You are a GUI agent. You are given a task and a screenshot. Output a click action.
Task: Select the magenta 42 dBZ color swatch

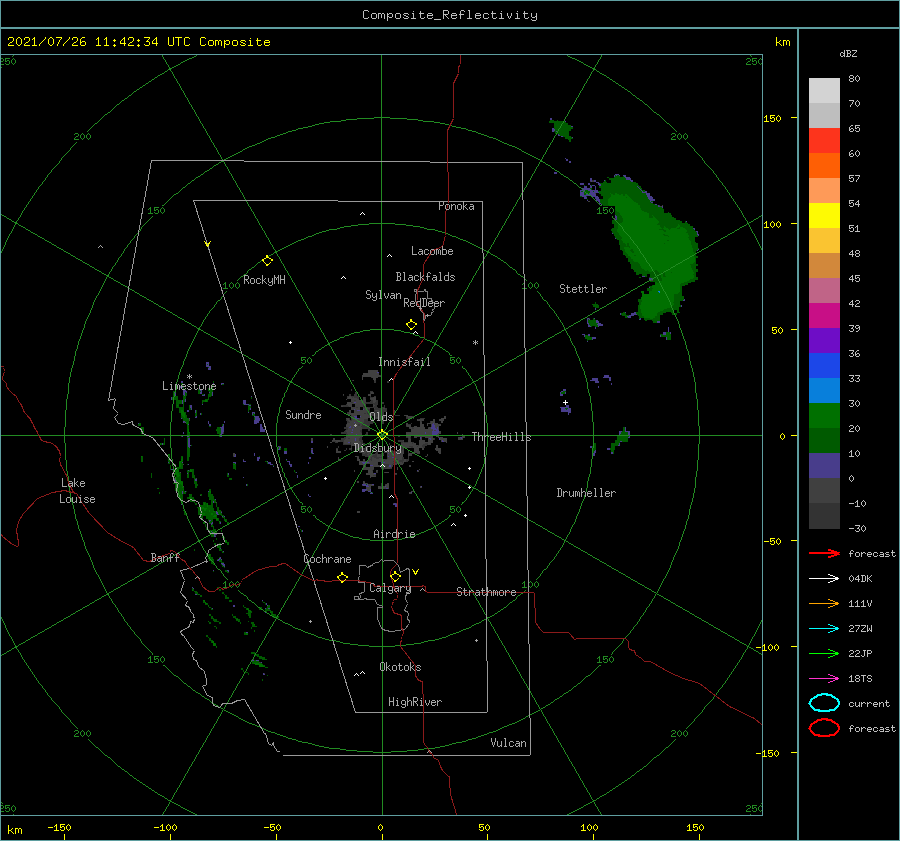pyautogui.click(x=824, y=315)
